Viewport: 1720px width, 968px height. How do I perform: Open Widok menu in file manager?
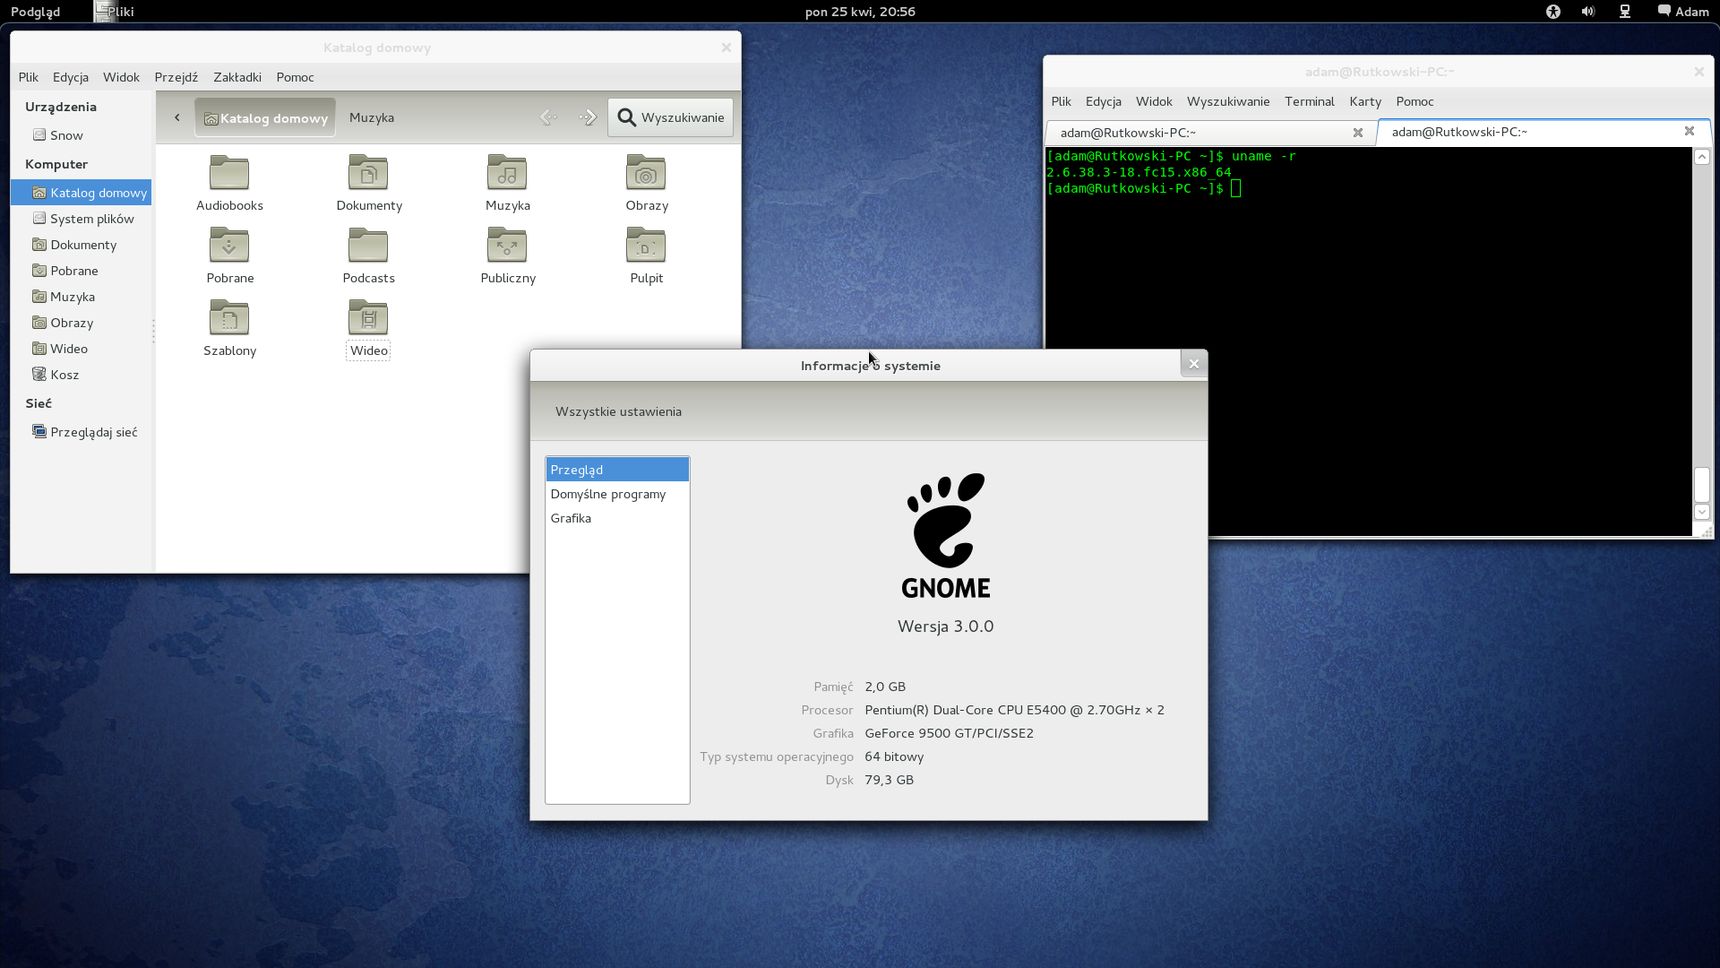(x=121, y=77)
